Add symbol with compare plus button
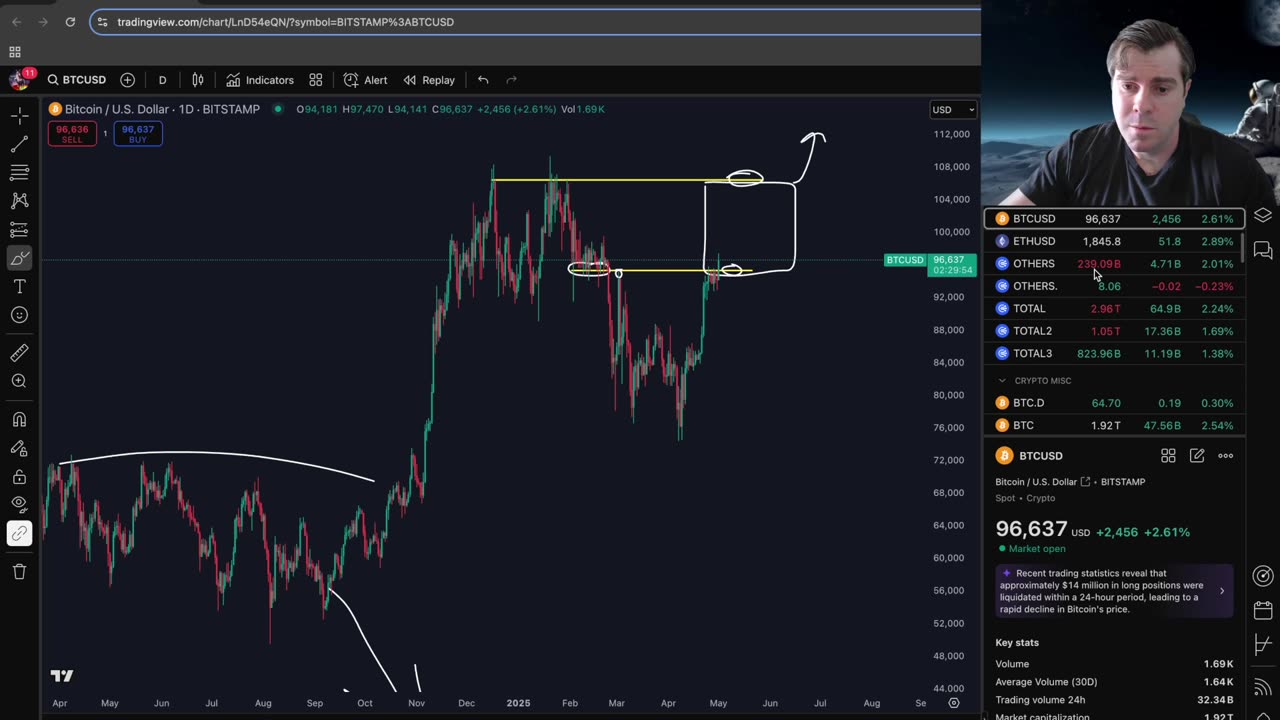The width and height of the screenshot is (1280, 720). (127, 80)
